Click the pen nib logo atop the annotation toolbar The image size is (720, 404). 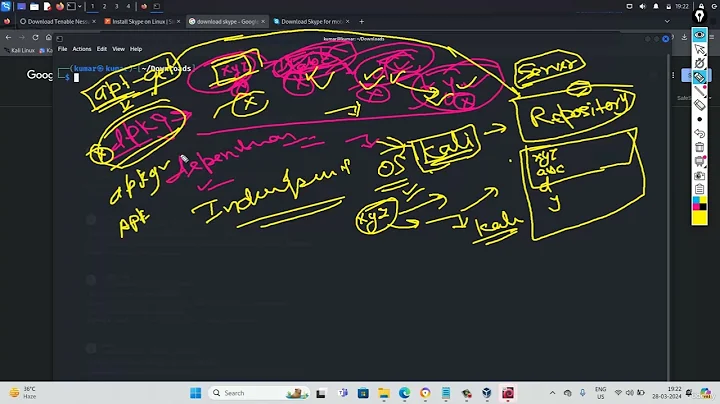click(699, 17)
